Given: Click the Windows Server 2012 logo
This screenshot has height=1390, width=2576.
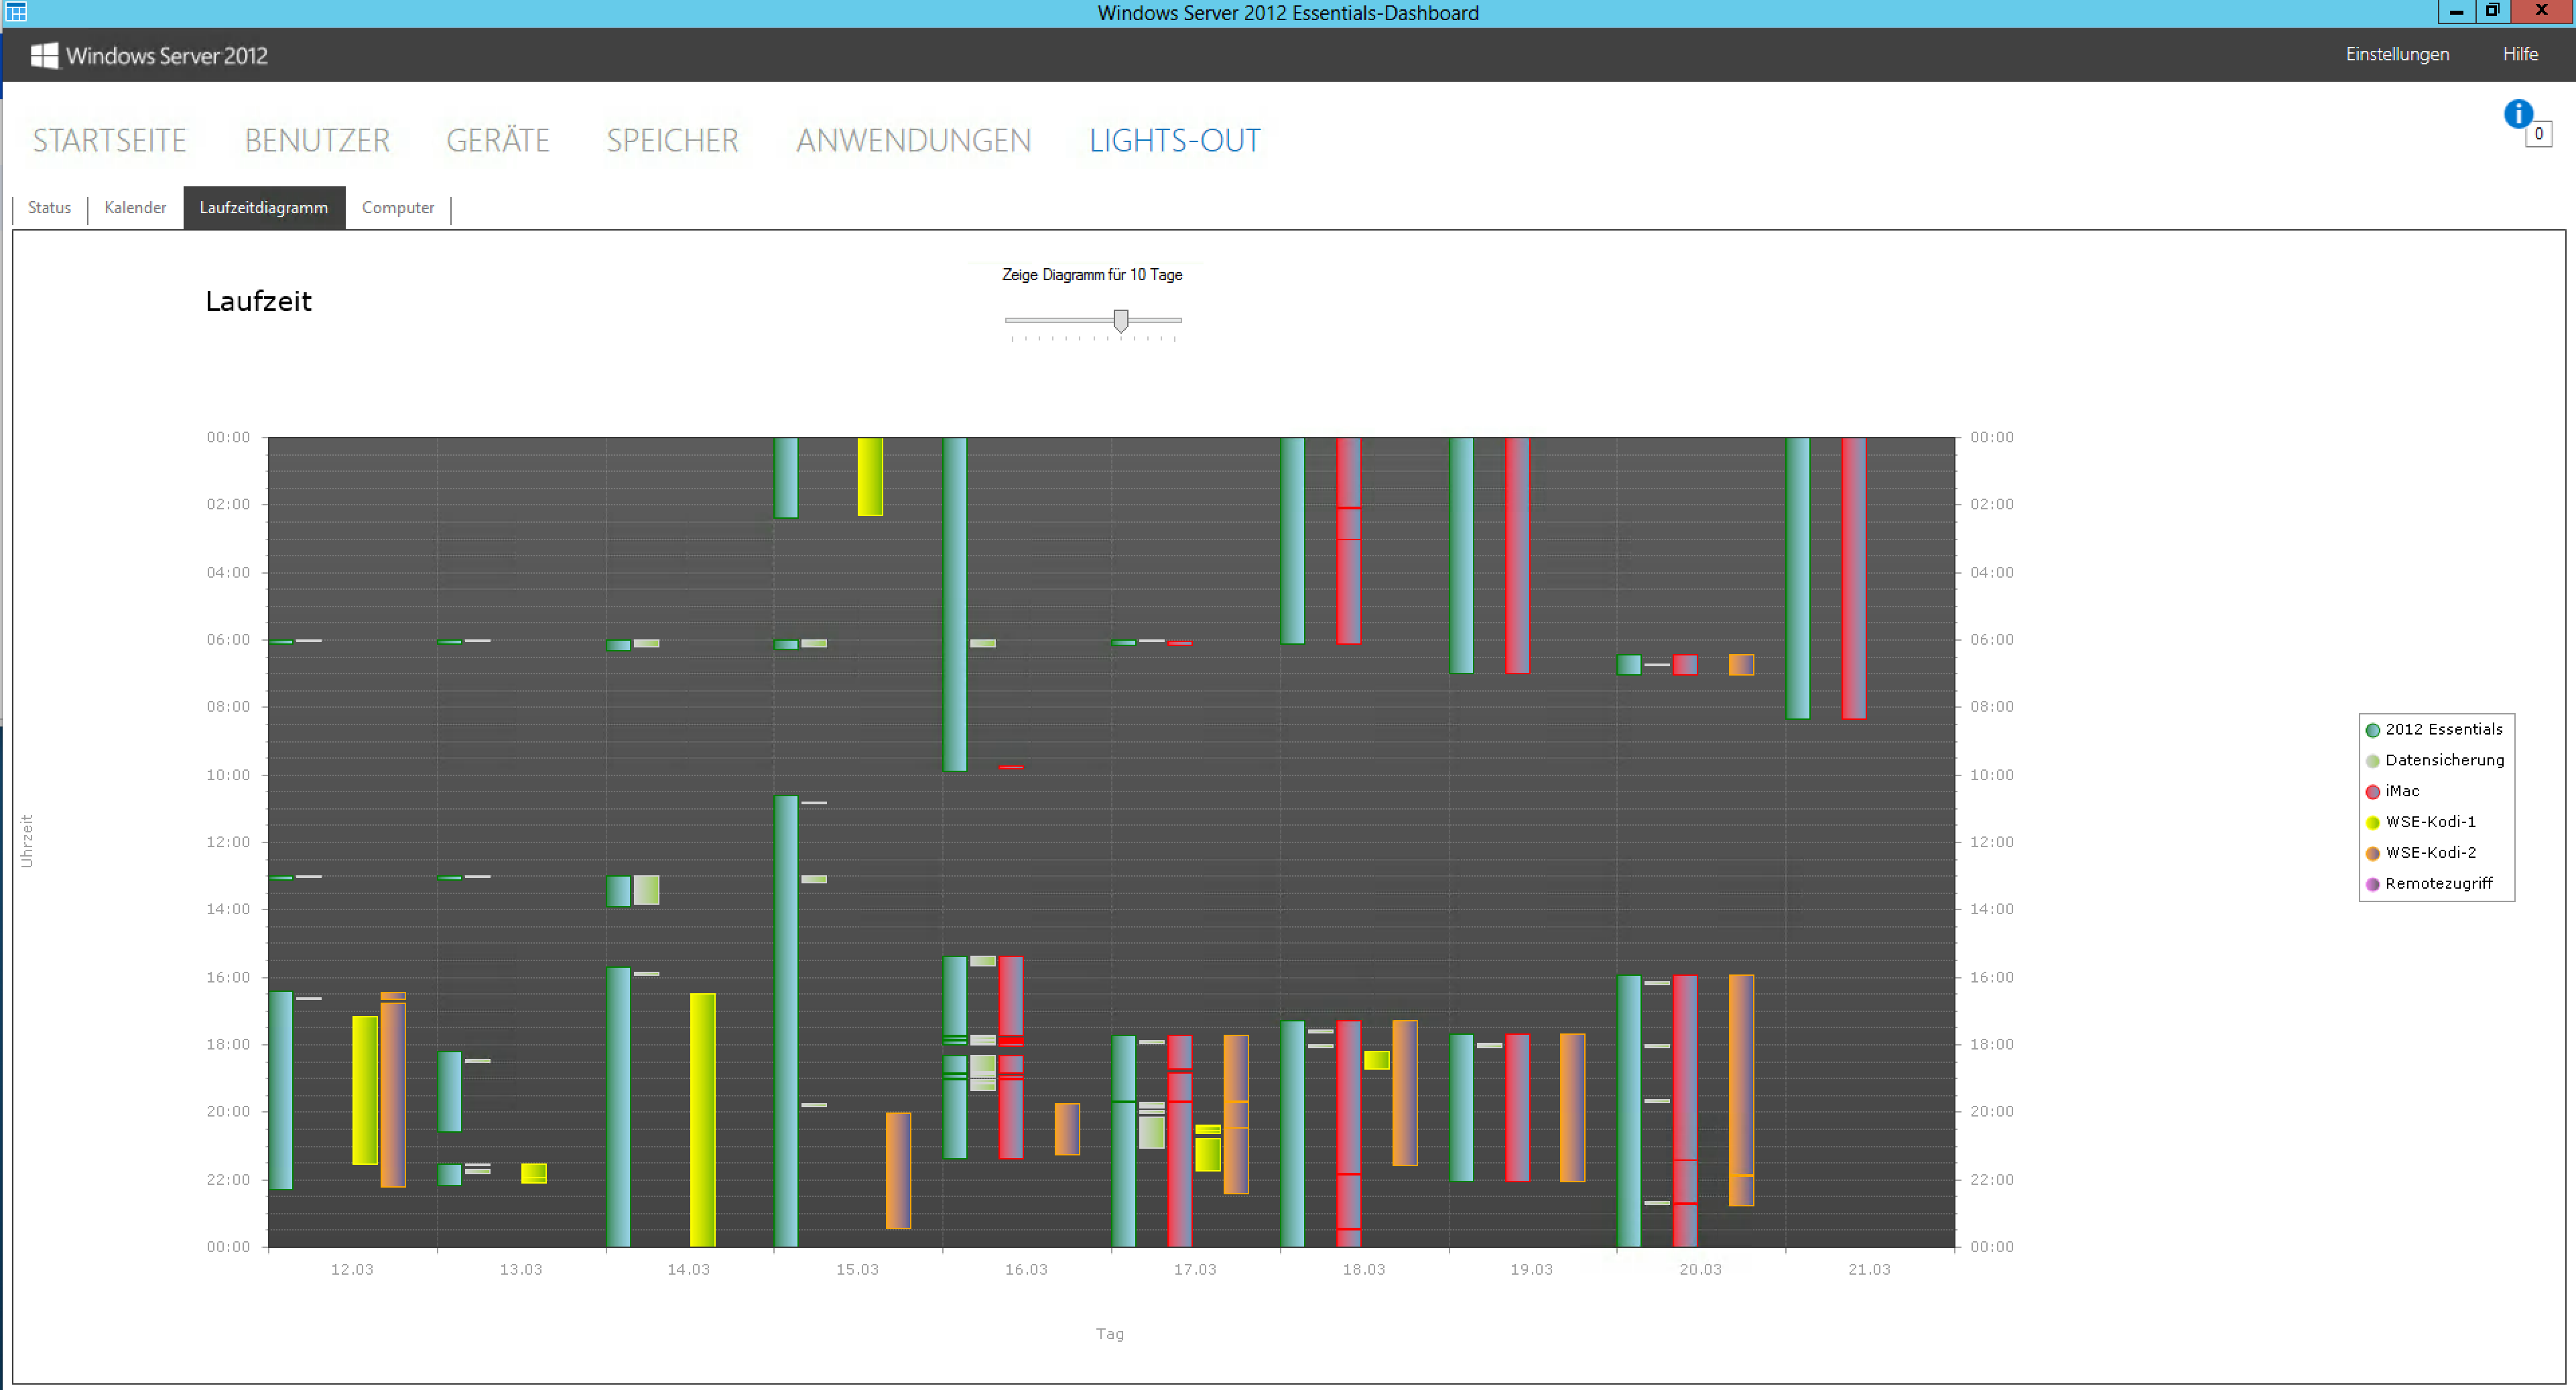Looking at the screenshot, I should [x=149, y=55].
